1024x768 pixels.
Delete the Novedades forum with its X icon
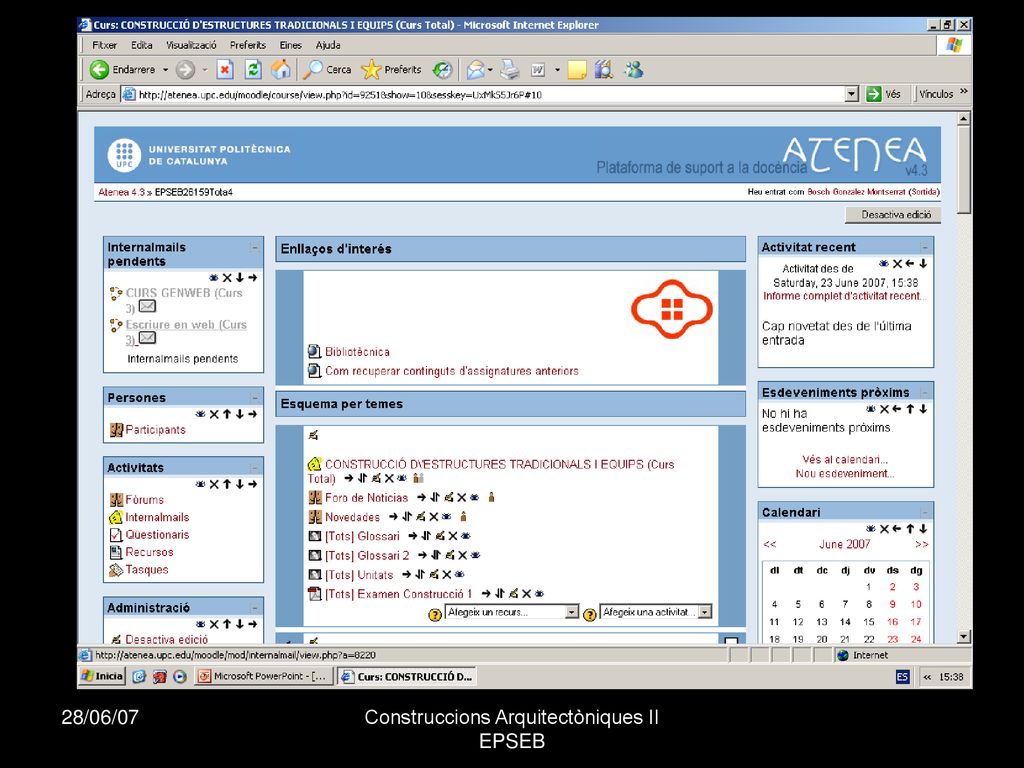pos(434,517)
